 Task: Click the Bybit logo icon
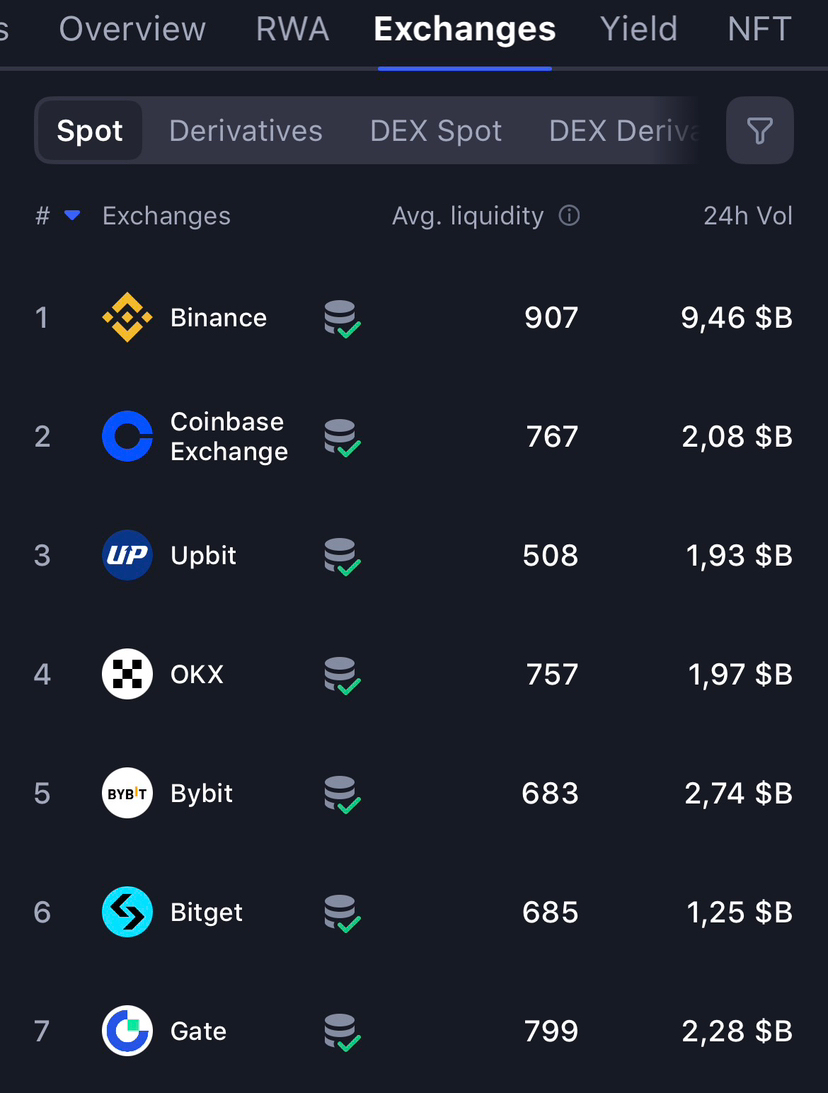(x=127, y=793)
